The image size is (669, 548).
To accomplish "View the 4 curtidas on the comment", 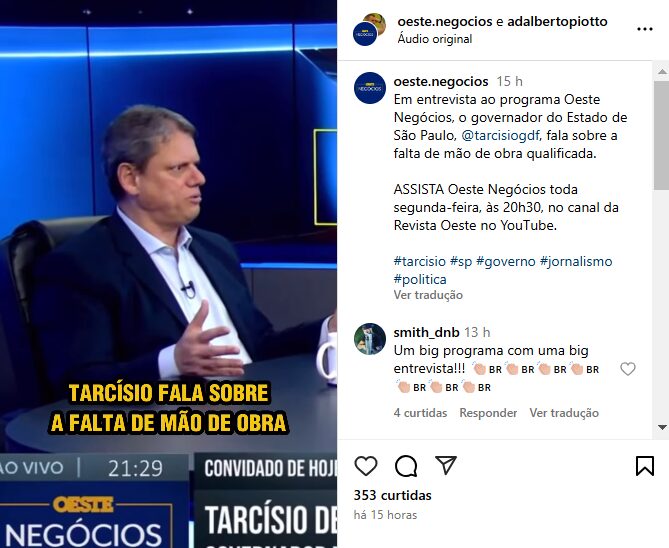I will click(420, 413).
